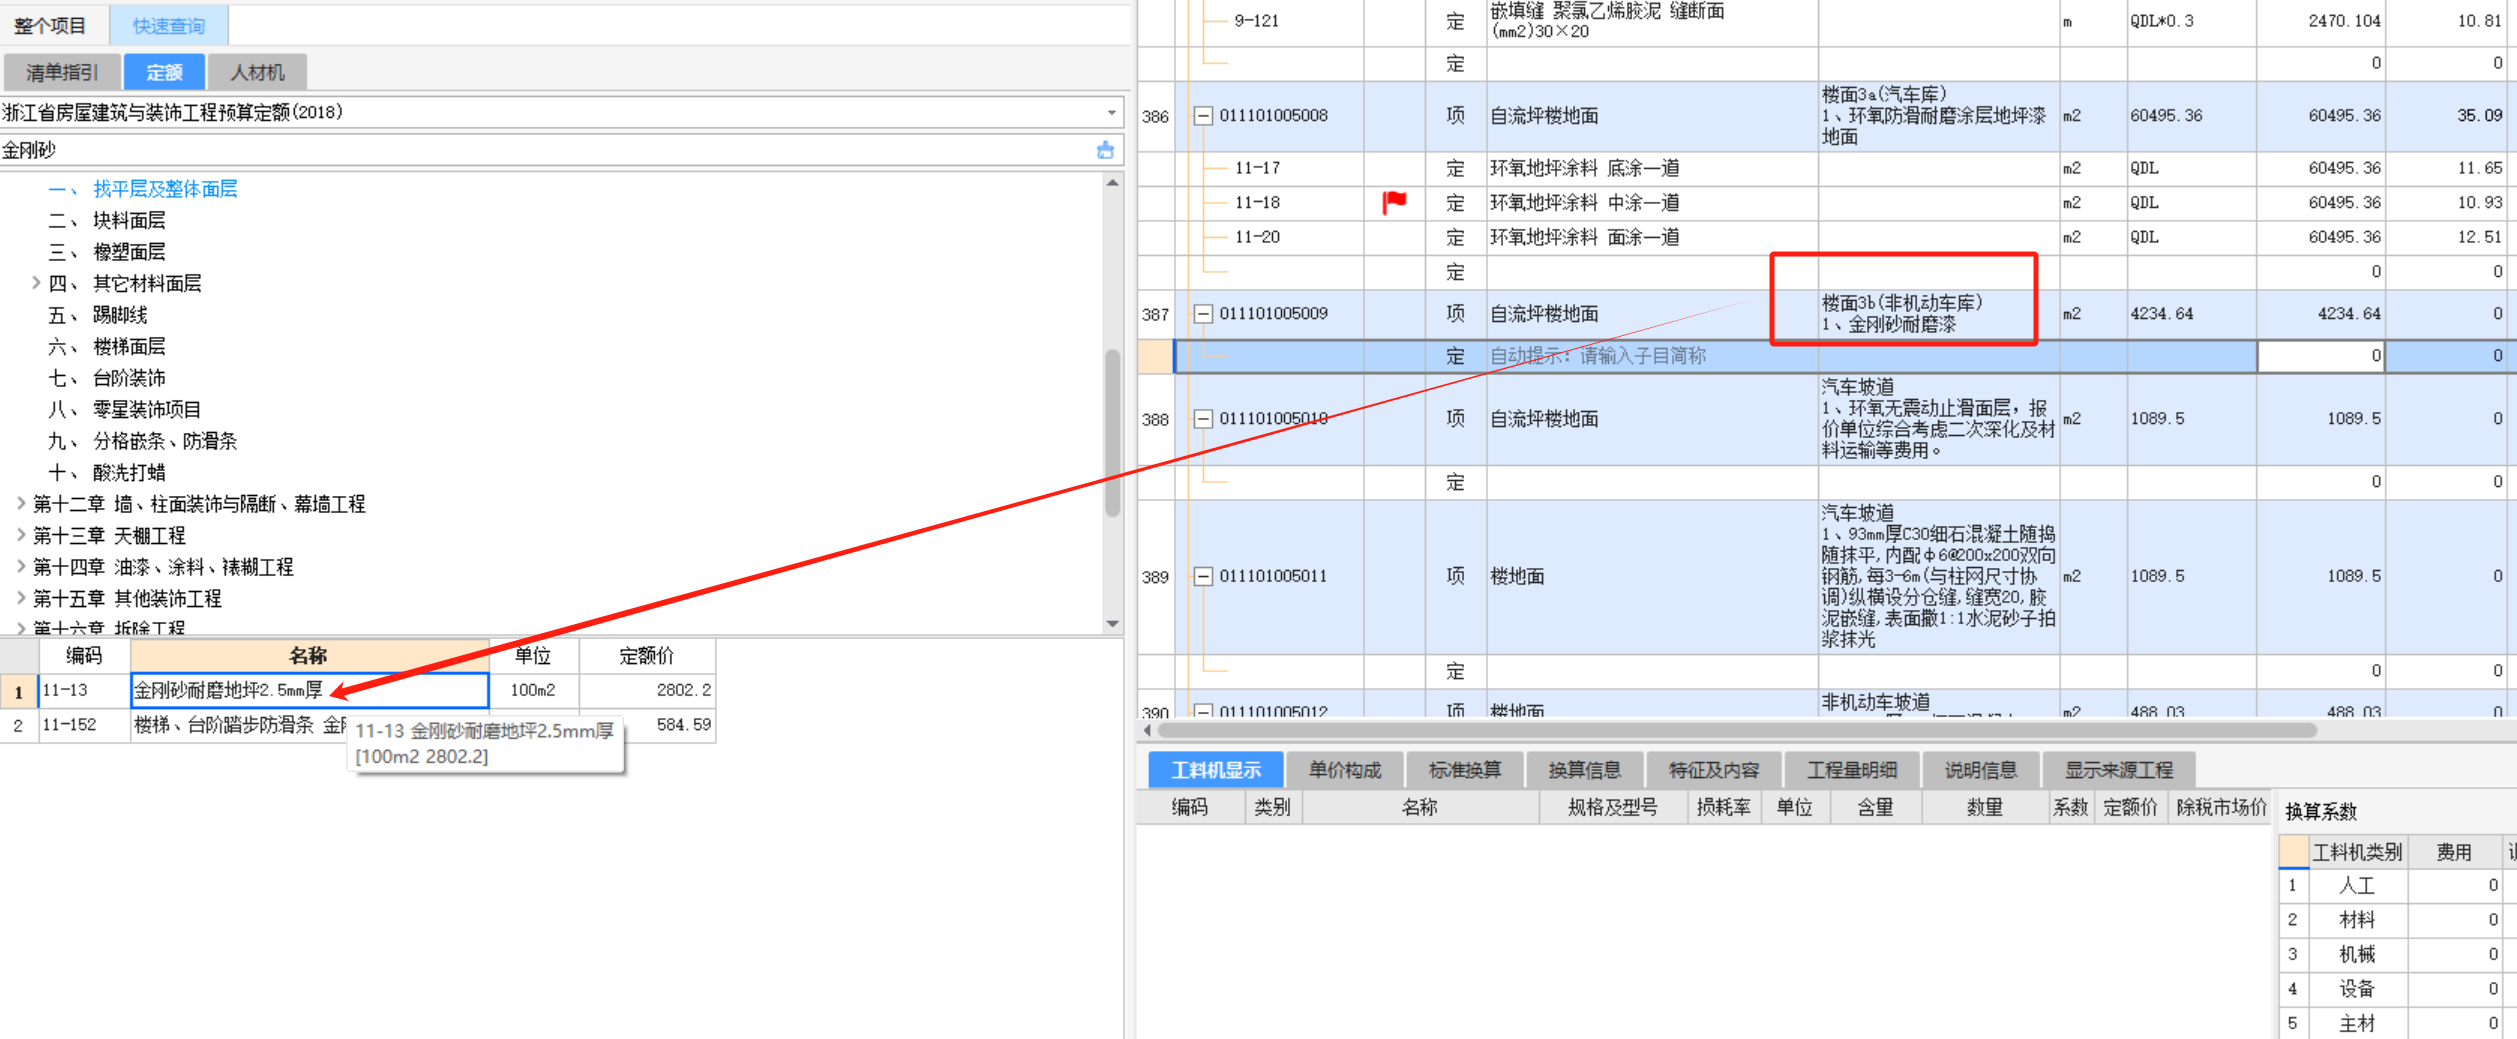
Task: Click 编码 column header in results table
Action: pos(84,656)
